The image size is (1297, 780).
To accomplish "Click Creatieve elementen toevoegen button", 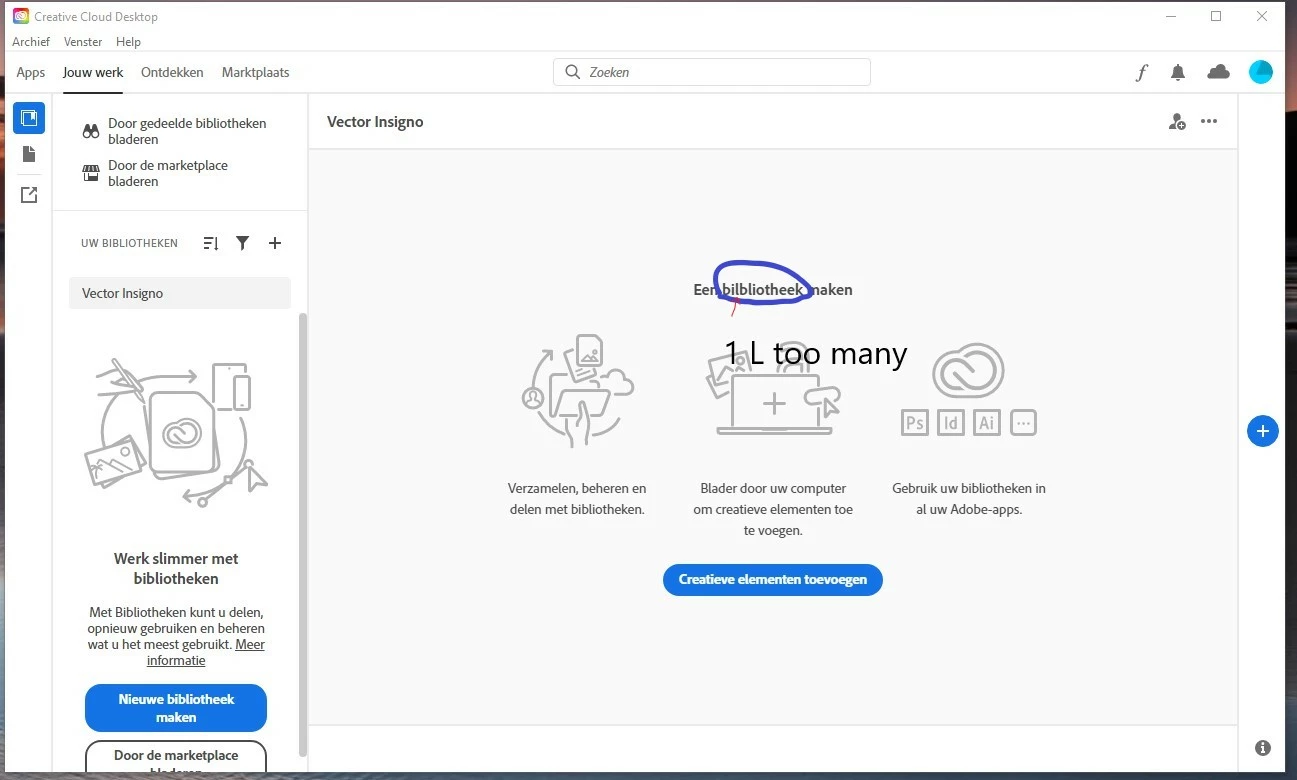I will pos(773,580).
